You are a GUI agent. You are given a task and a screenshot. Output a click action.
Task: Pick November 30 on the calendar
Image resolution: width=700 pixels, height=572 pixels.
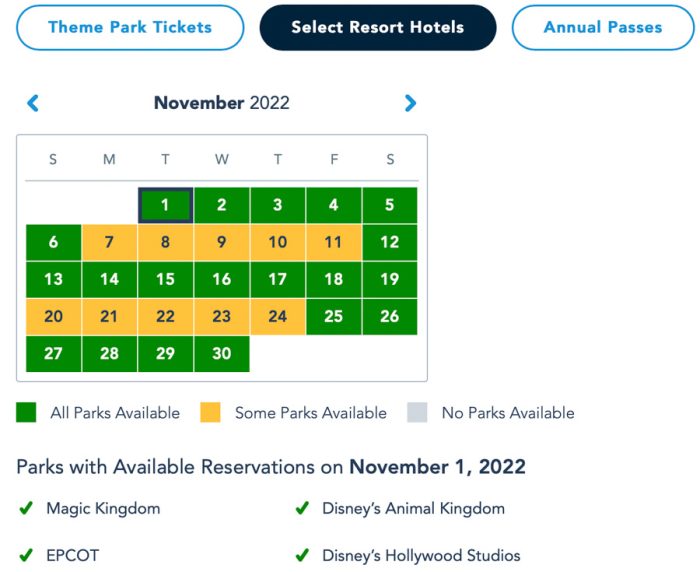click(221, 354)
